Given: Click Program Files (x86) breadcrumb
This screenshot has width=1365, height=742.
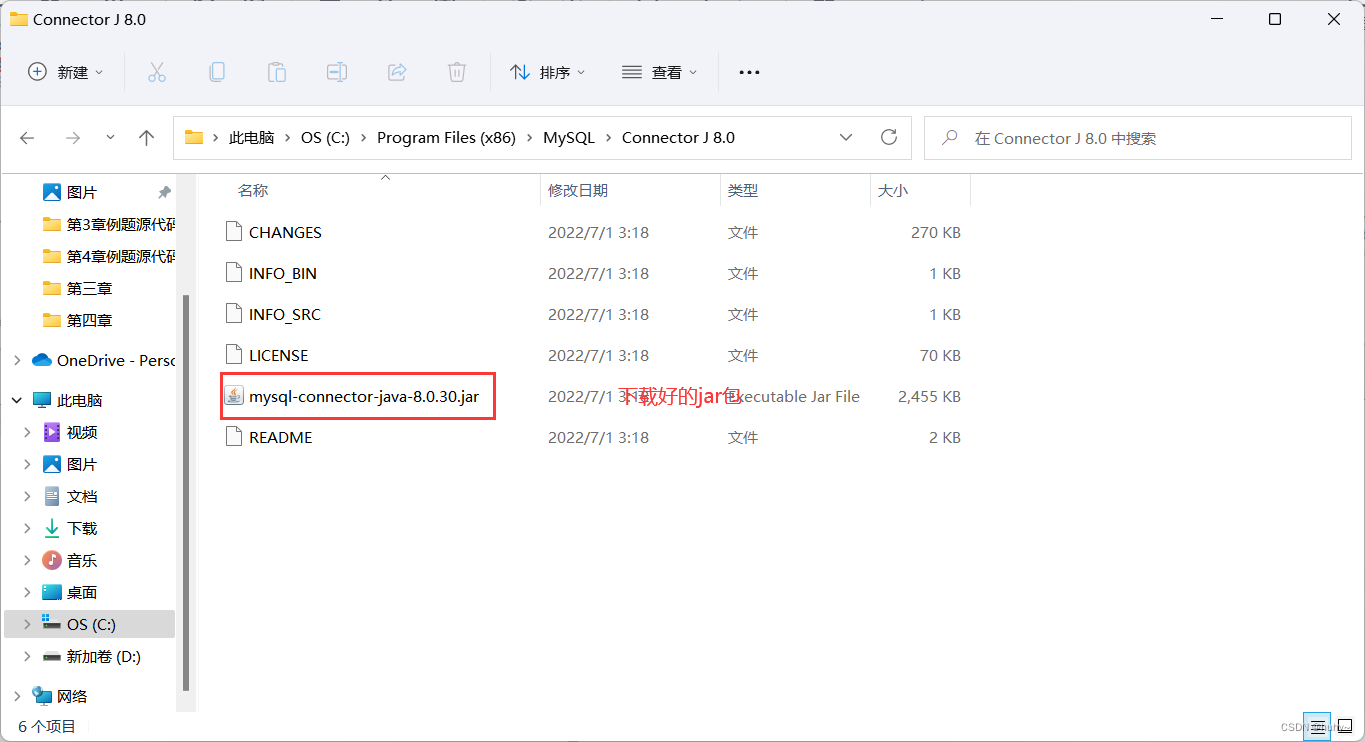Looking at the screenshot, I should point(446,138).
